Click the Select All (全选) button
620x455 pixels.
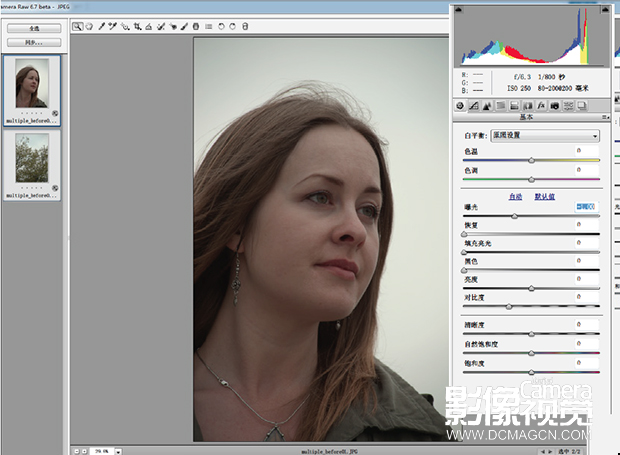[x=34, y=28]
